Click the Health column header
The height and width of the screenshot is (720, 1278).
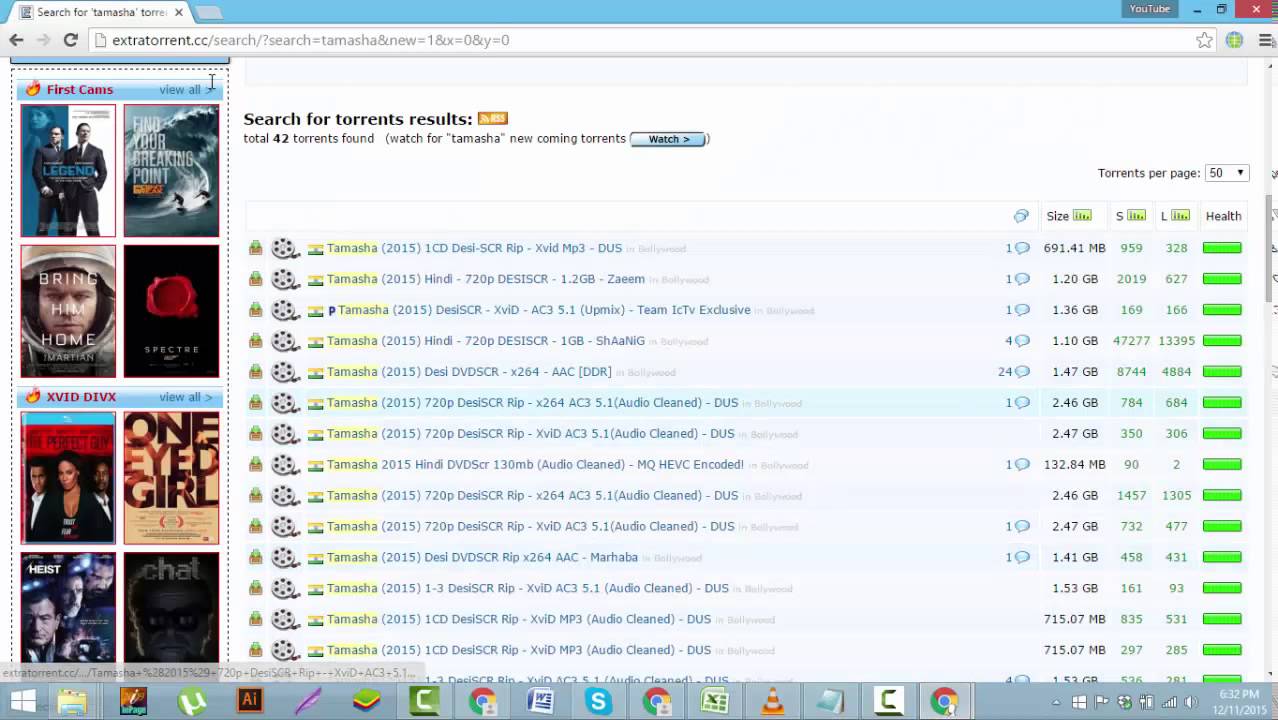pos(1223,216)
